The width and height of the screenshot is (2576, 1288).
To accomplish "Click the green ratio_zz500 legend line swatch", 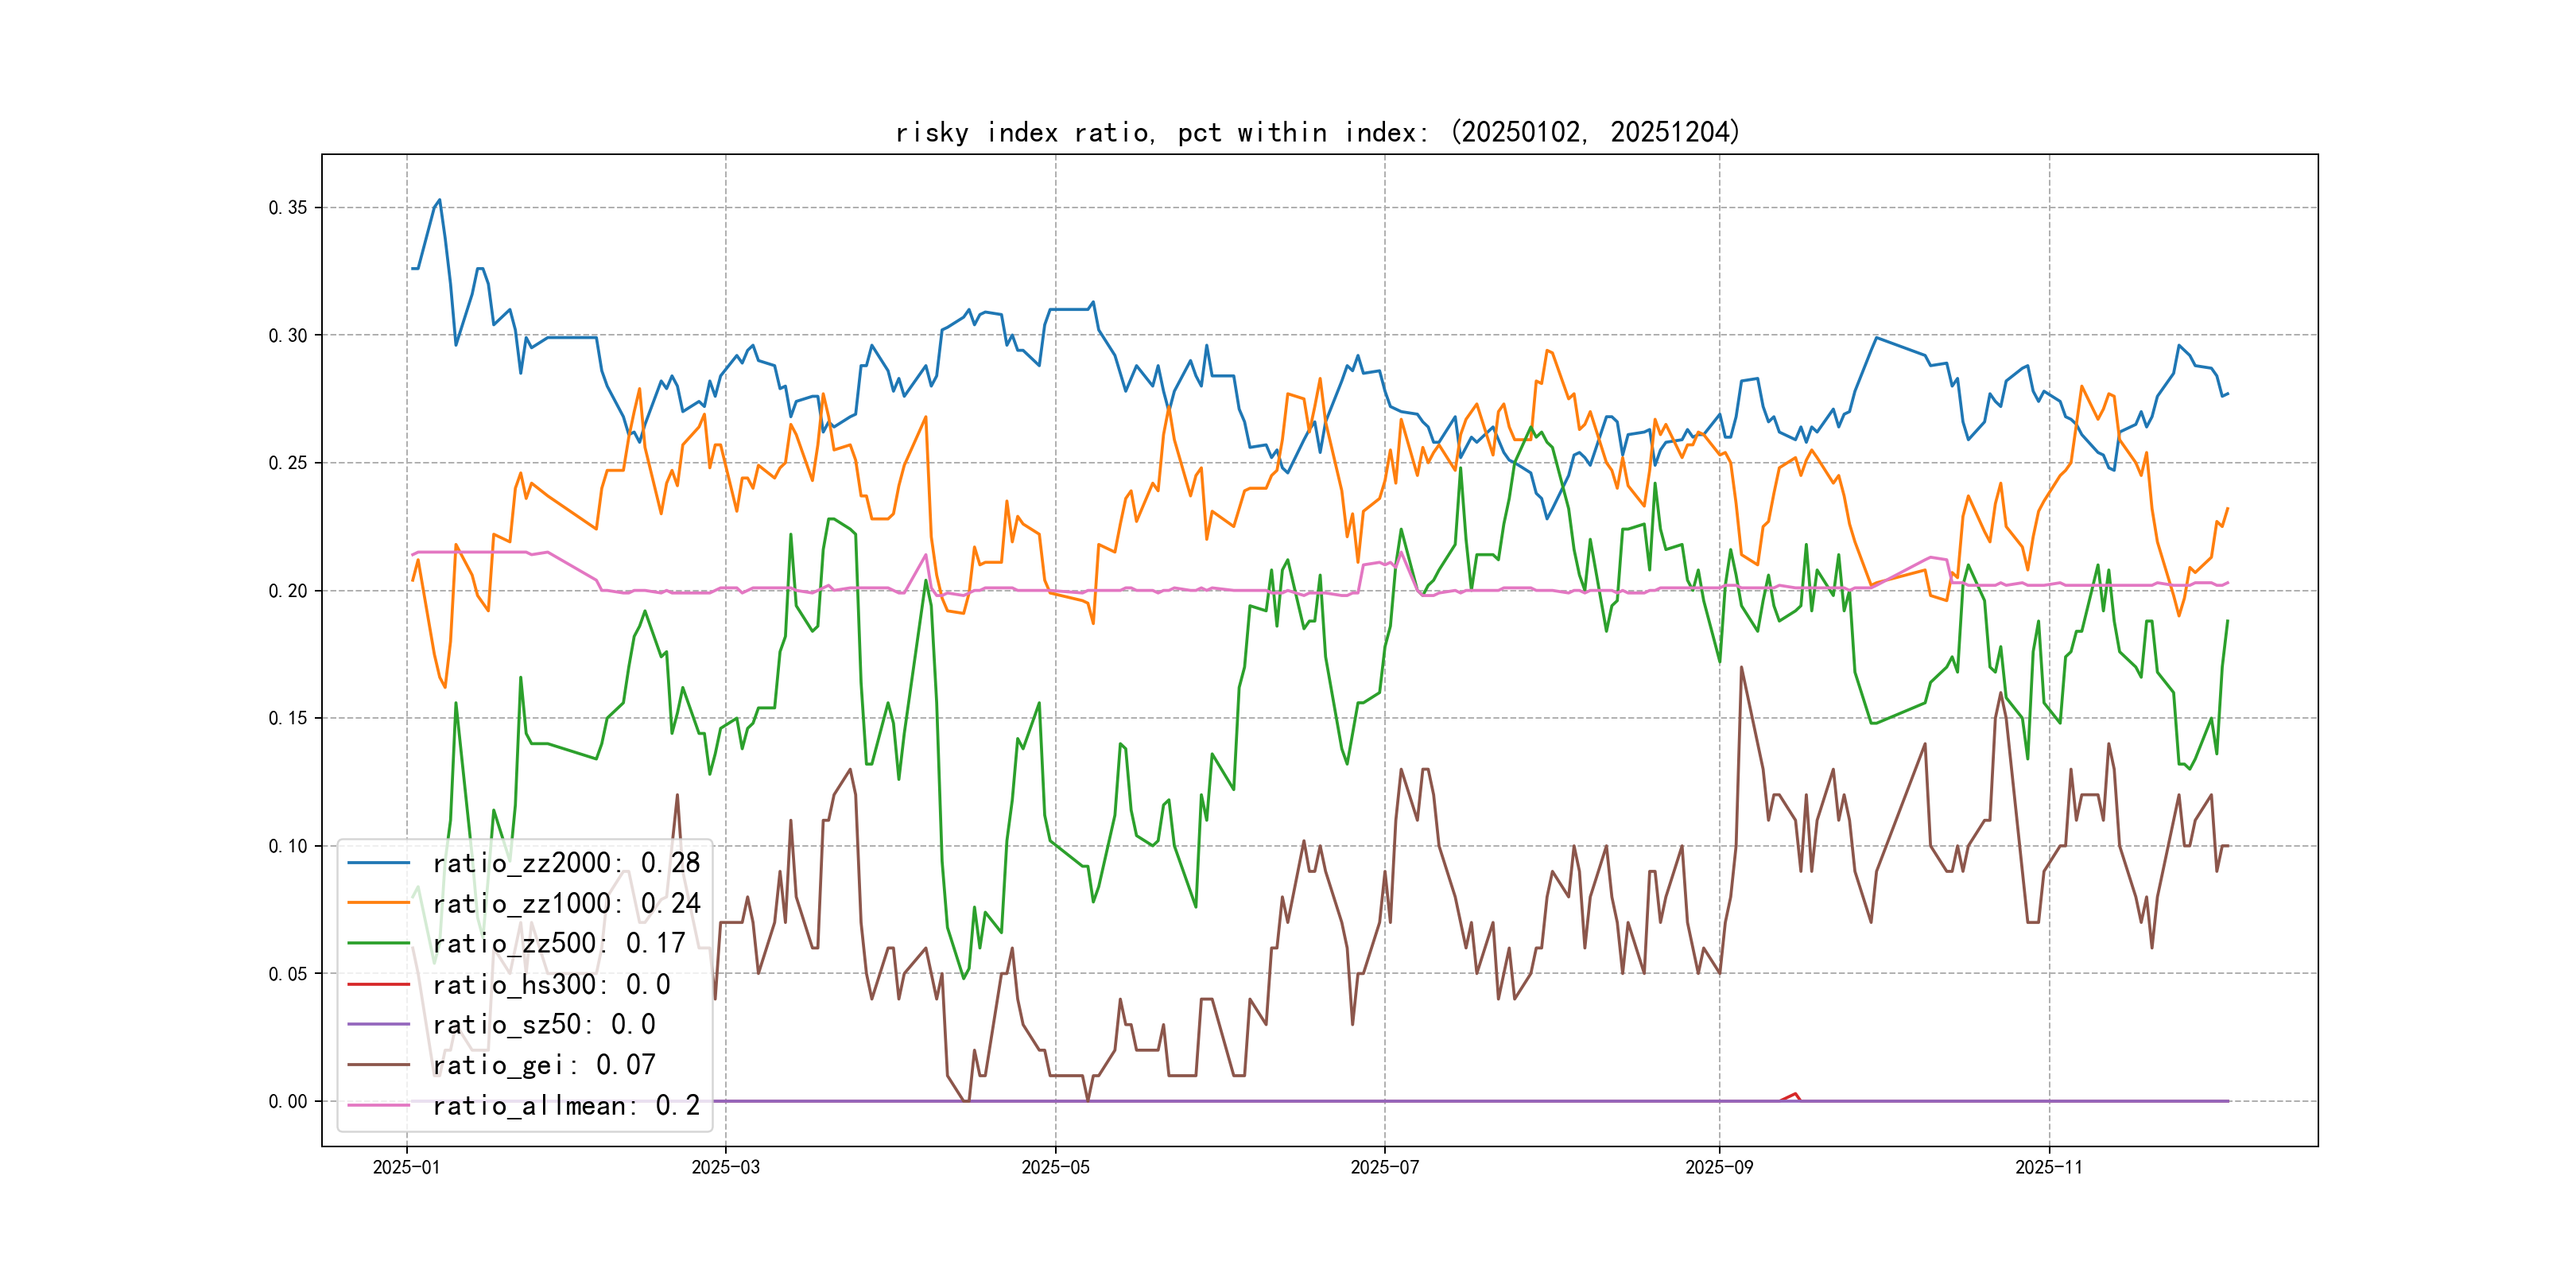I will pos(378,943).
